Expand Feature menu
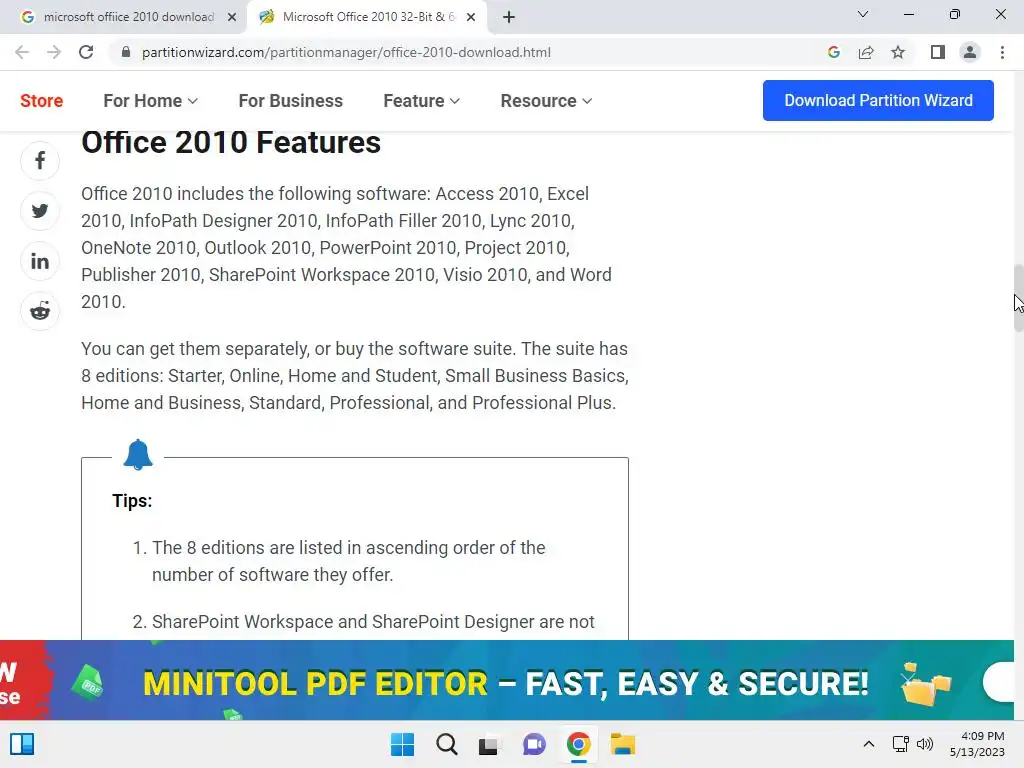 click(421, 101)
